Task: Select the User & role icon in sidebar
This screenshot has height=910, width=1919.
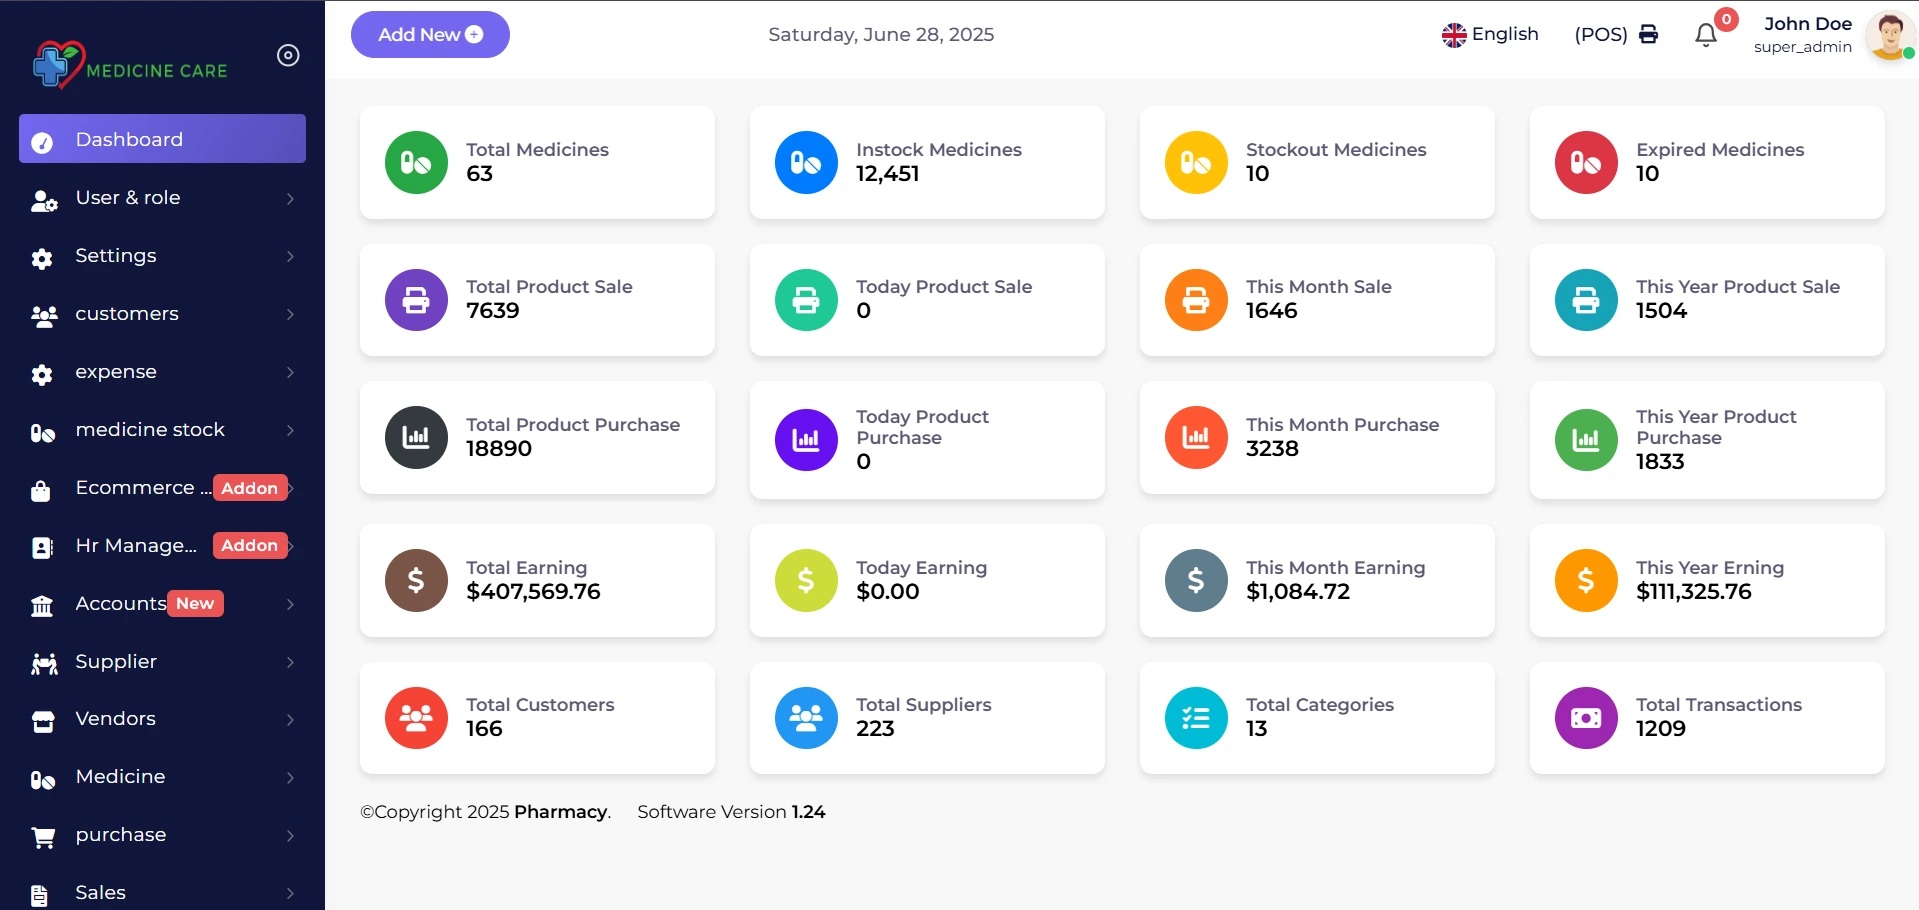Action: pos(42,200)
